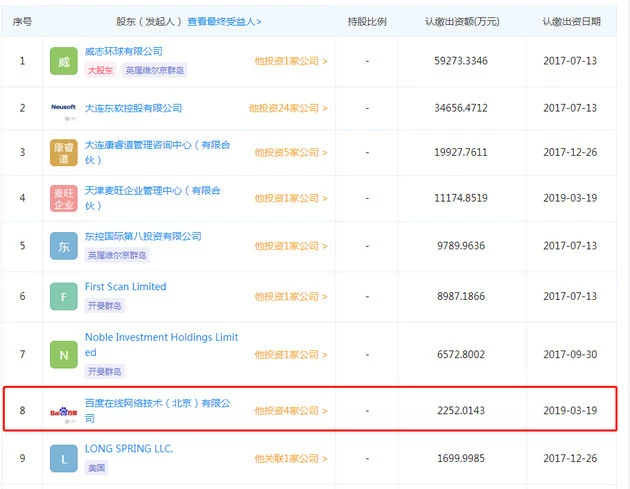Expand 他投资24家公司 for 大连东软控股
The width and height of the screenshot is (630, 489).
point(288,108)
